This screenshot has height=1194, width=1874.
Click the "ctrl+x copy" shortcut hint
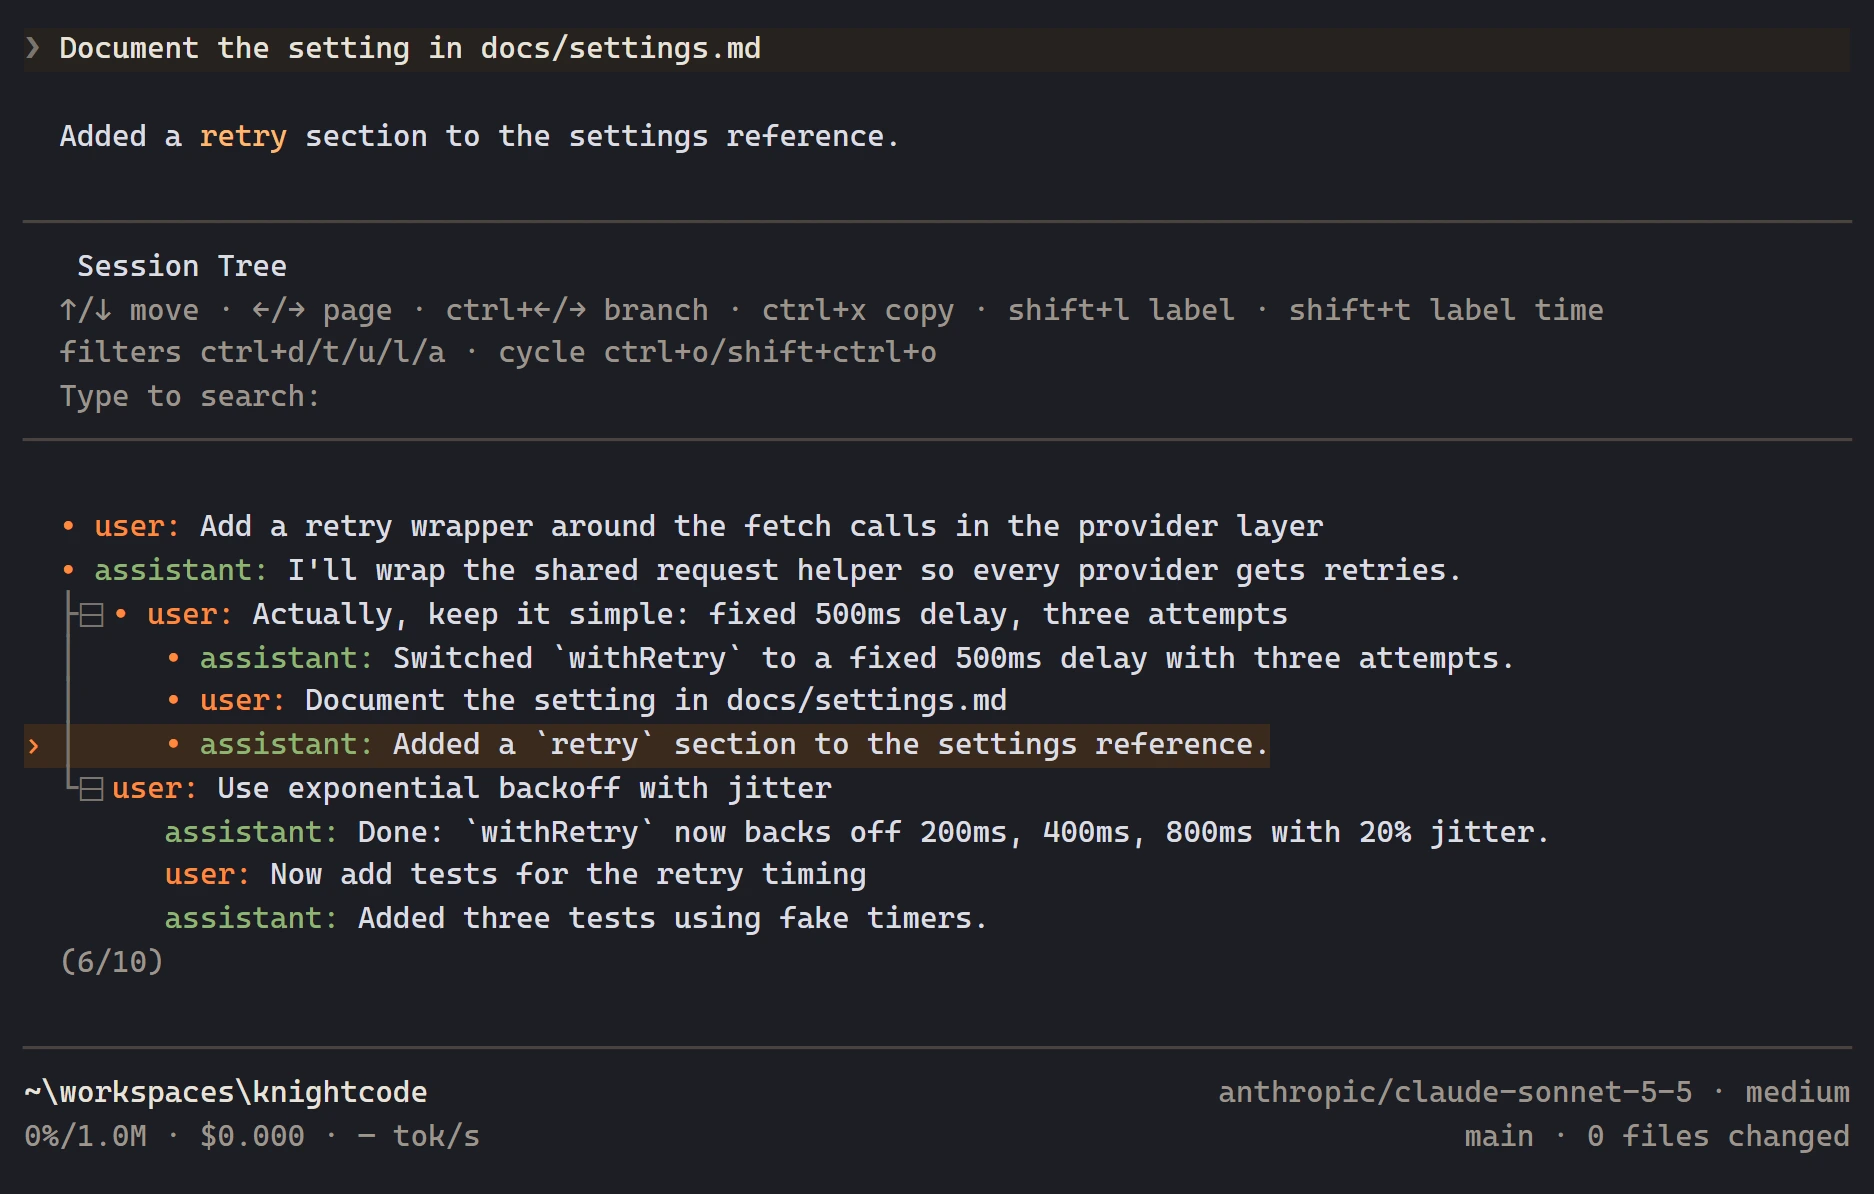(858, 310)
